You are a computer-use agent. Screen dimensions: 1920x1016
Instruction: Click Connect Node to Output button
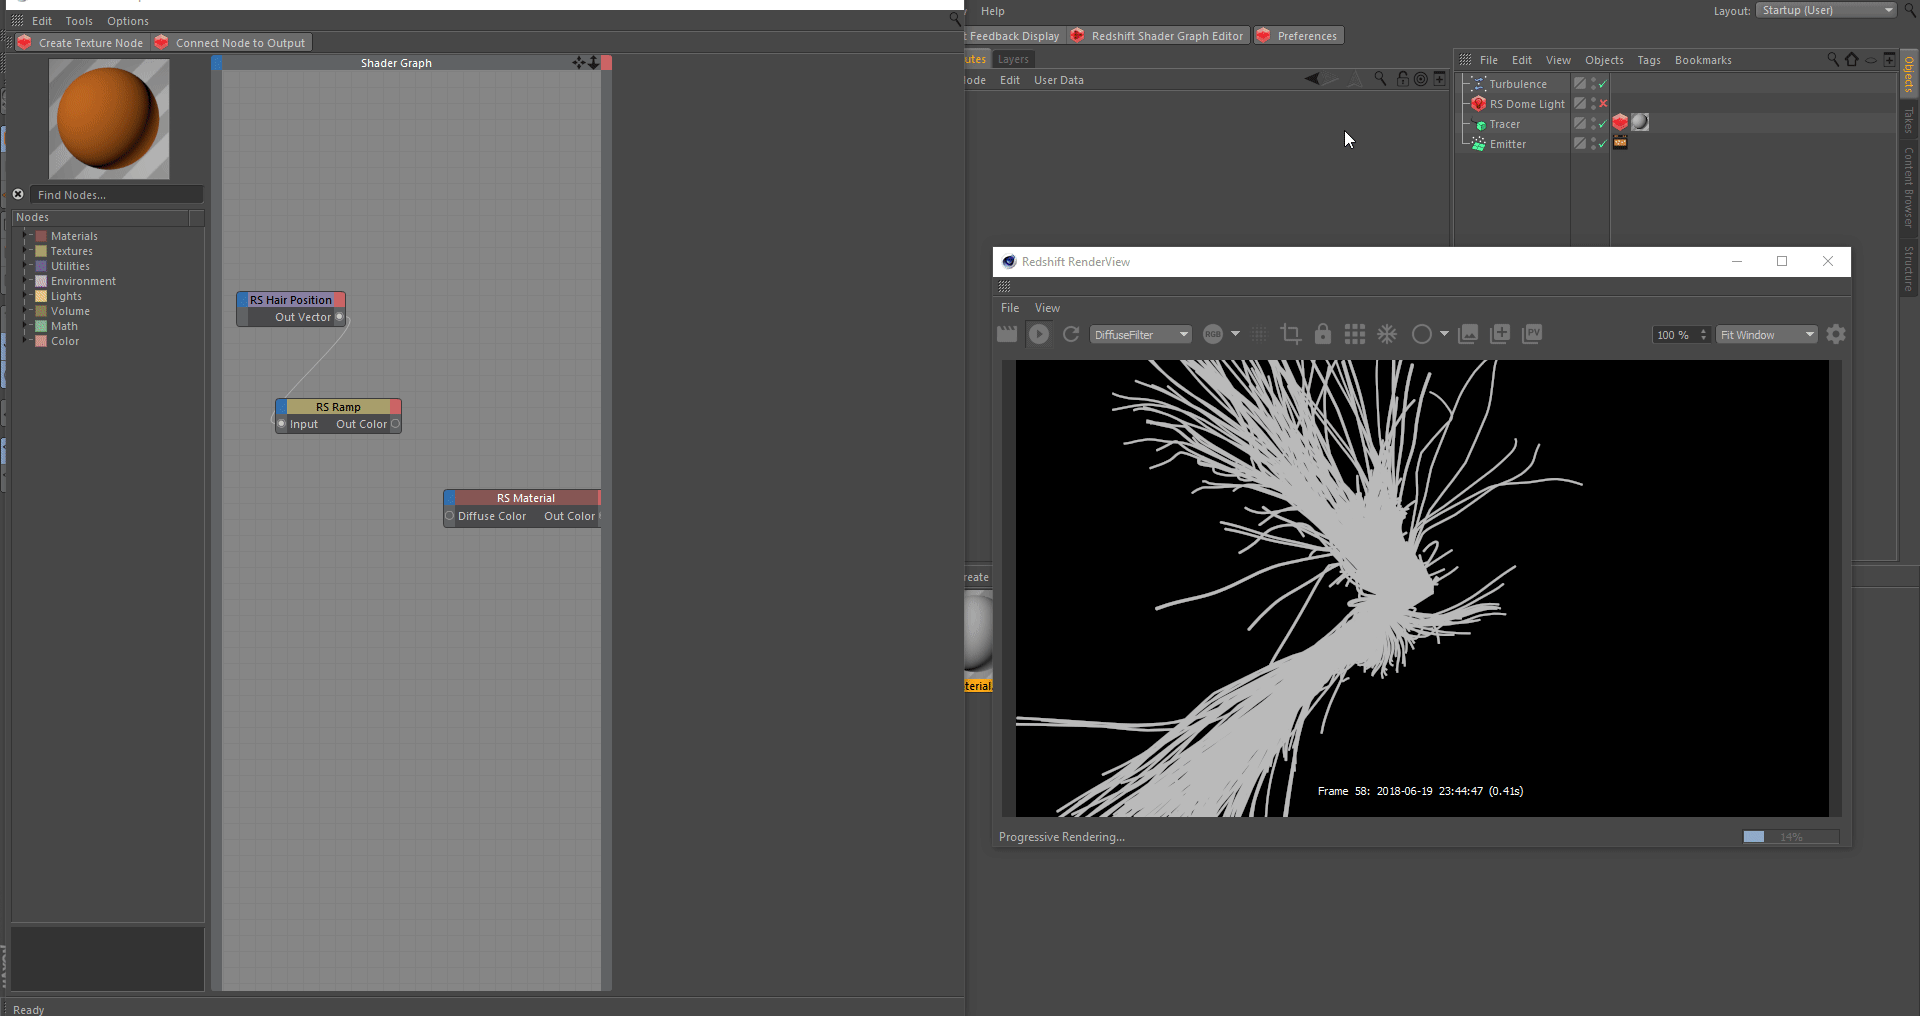point(231,43)
